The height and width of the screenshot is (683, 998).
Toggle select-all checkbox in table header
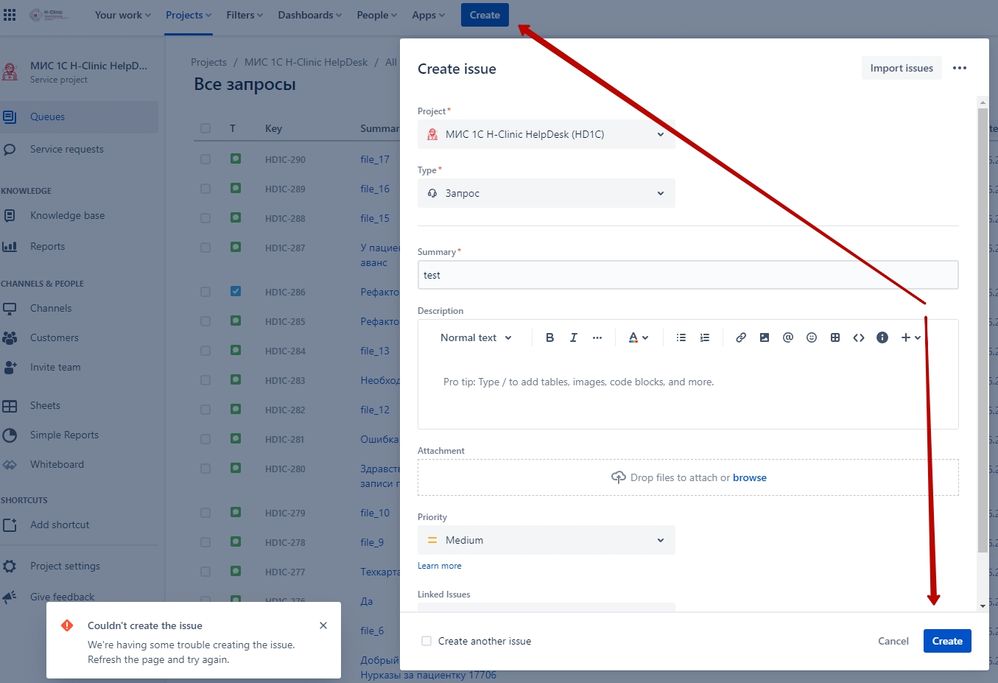(x=206, y=129)
